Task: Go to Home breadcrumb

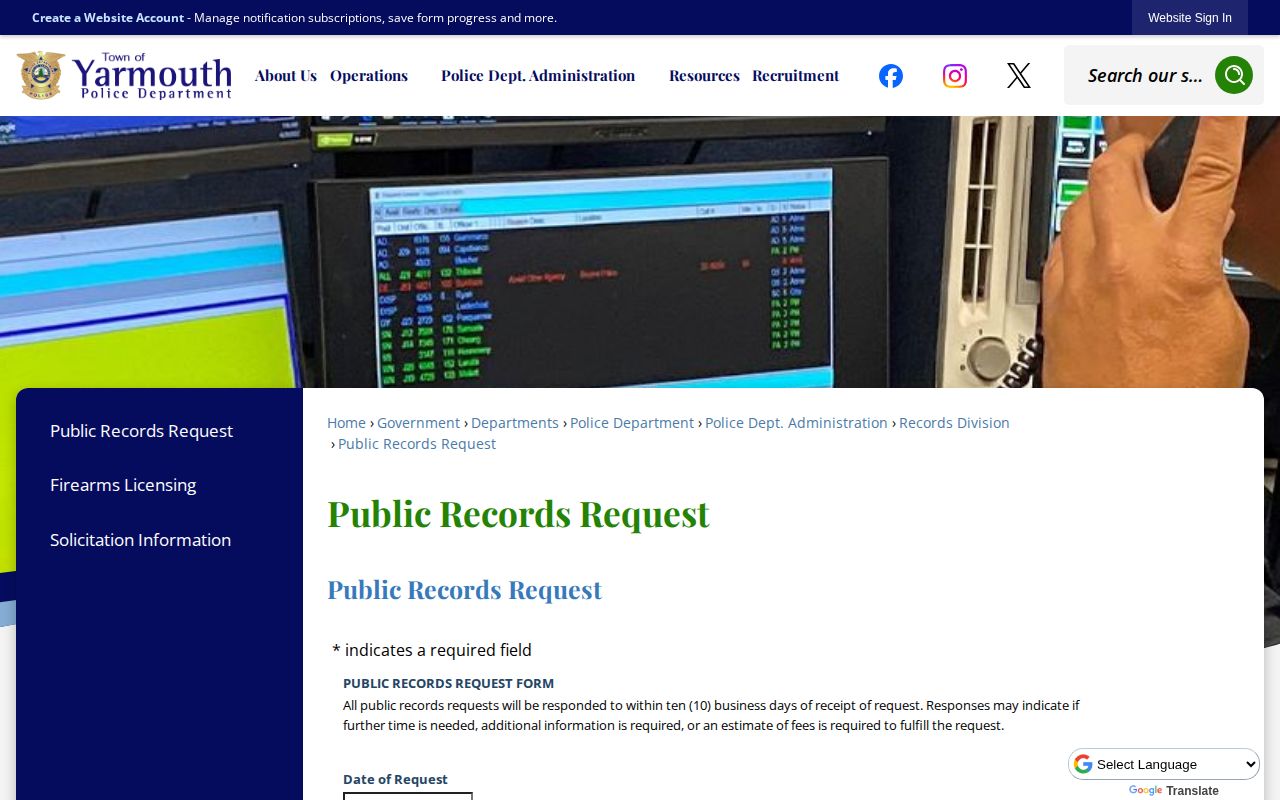Action: [346, 423]
